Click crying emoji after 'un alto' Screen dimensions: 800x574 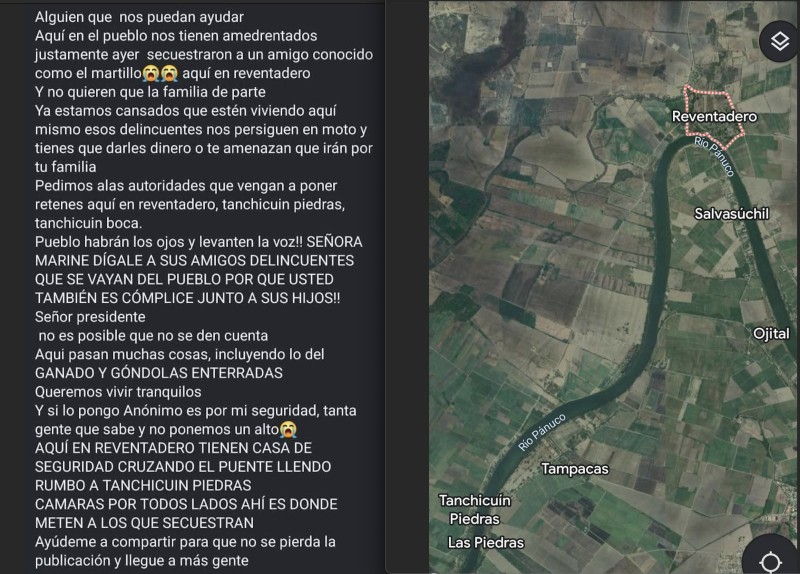(x=288, y=430)
